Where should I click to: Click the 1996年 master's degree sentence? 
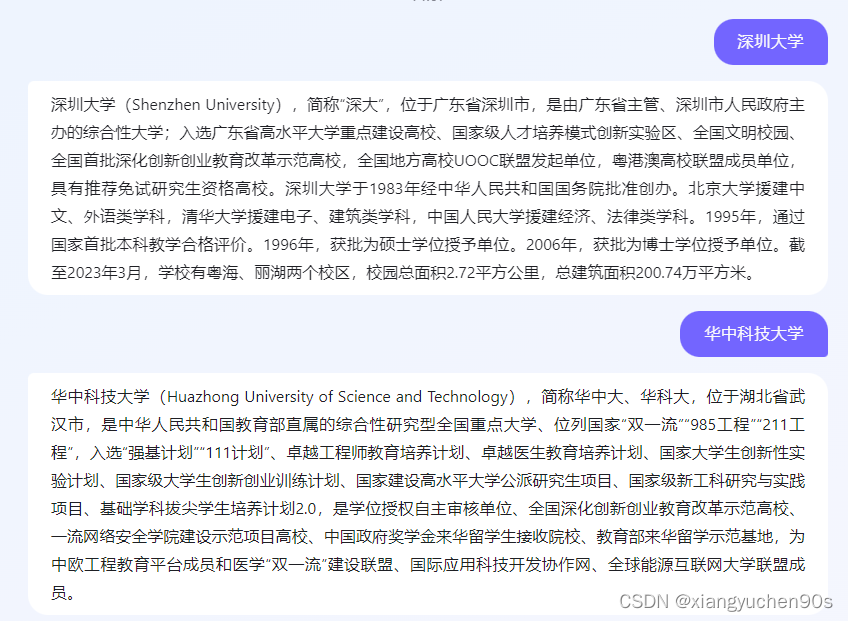click(387, 245)
